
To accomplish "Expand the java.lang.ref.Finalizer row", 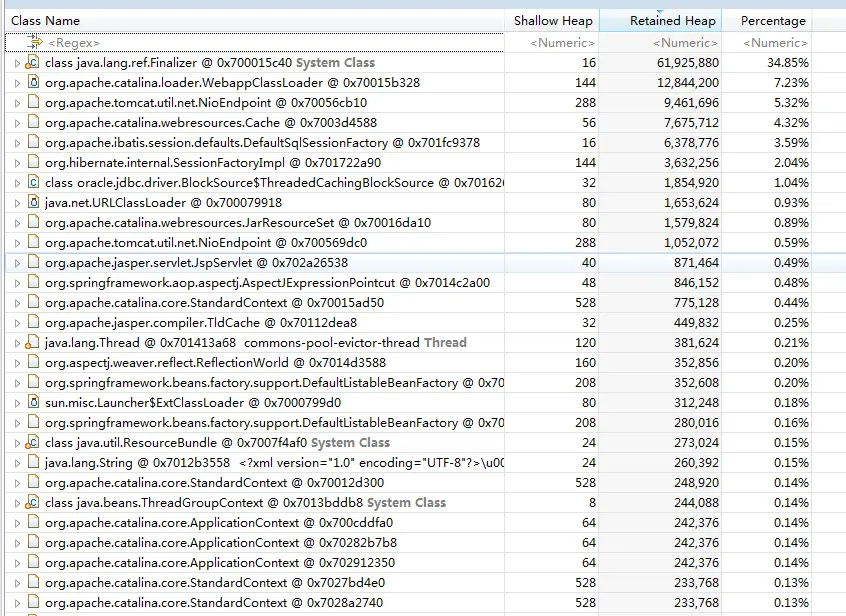I will (17, 63).
